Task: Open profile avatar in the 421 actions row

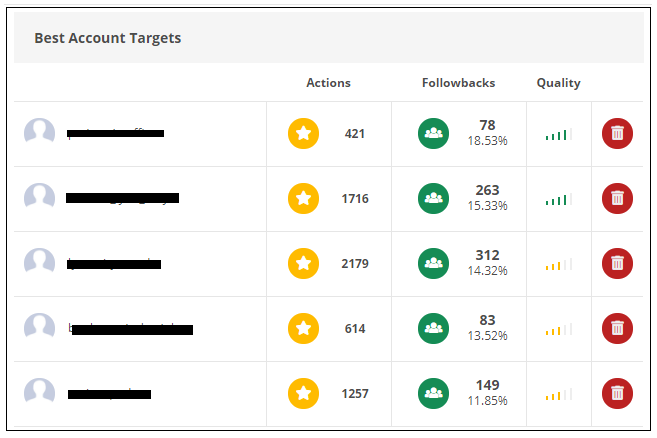Action: 39,133
